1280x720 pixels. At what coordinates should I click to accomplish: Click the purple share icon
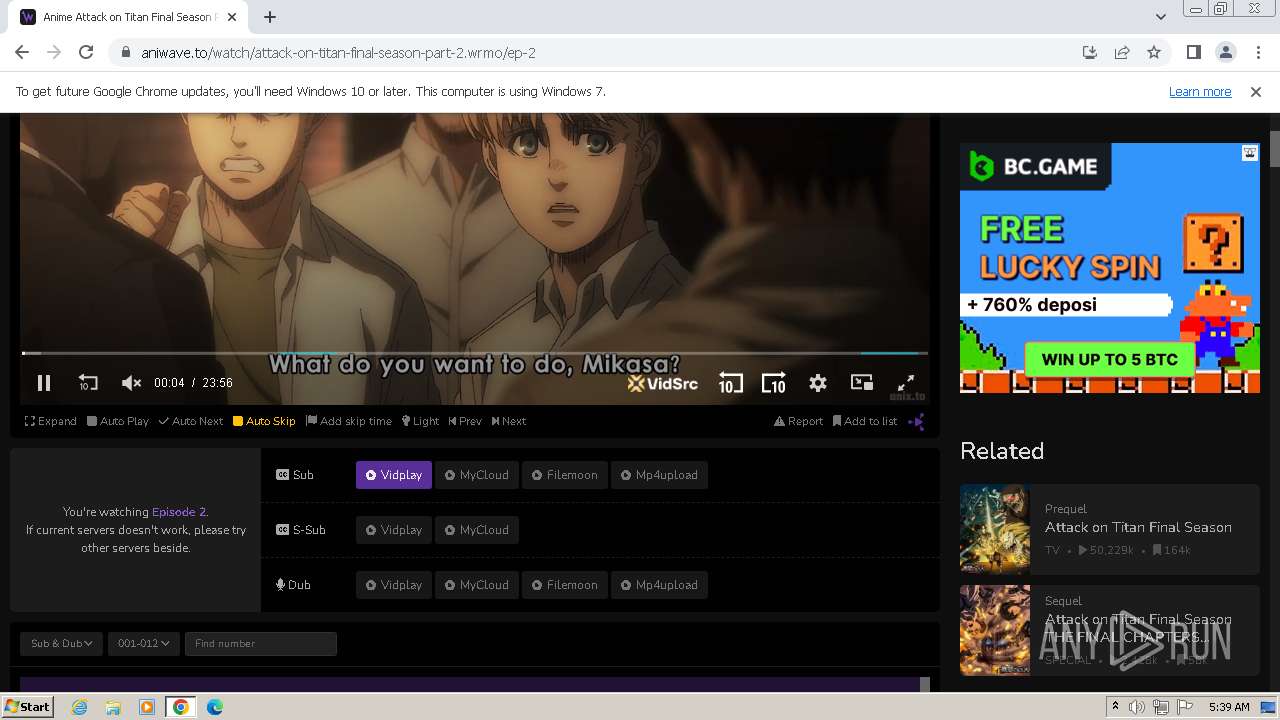(916, 421)
